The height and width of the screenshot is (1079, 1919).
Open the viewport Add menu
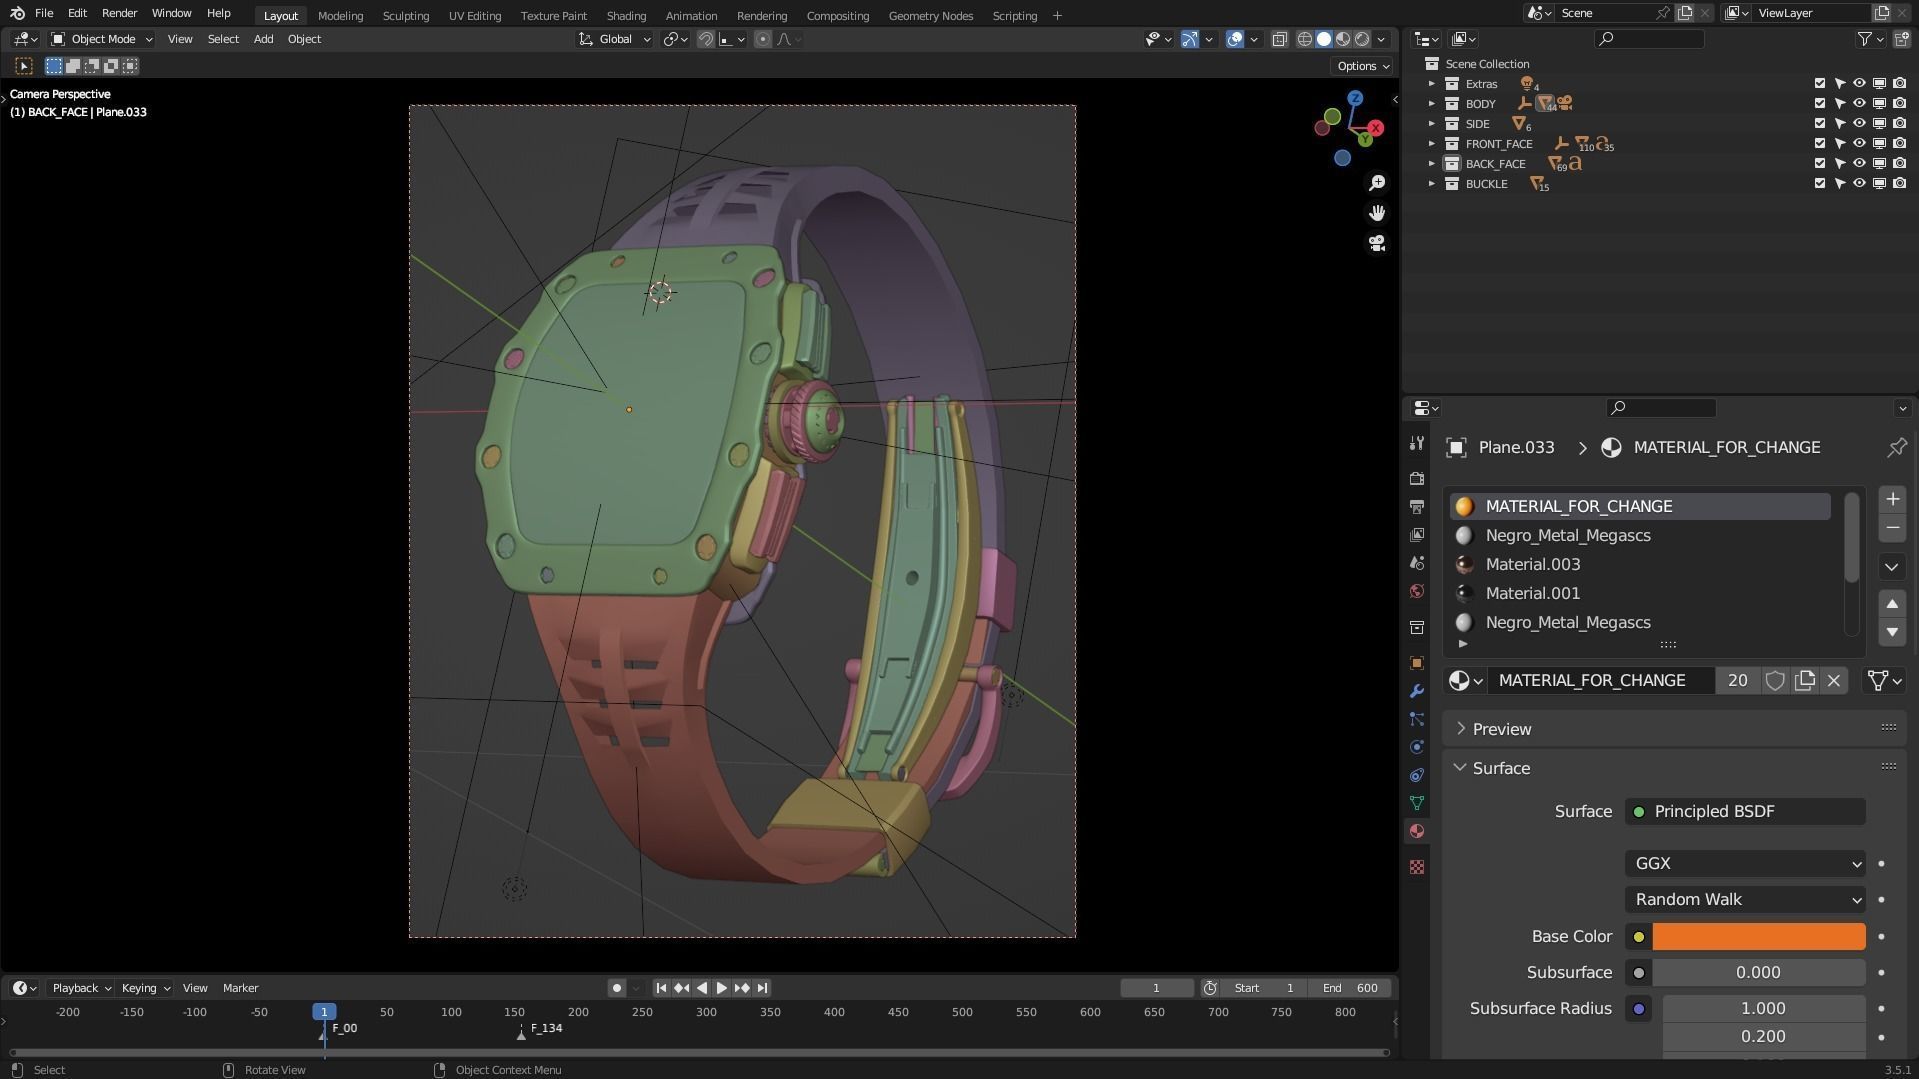[263, 39]
